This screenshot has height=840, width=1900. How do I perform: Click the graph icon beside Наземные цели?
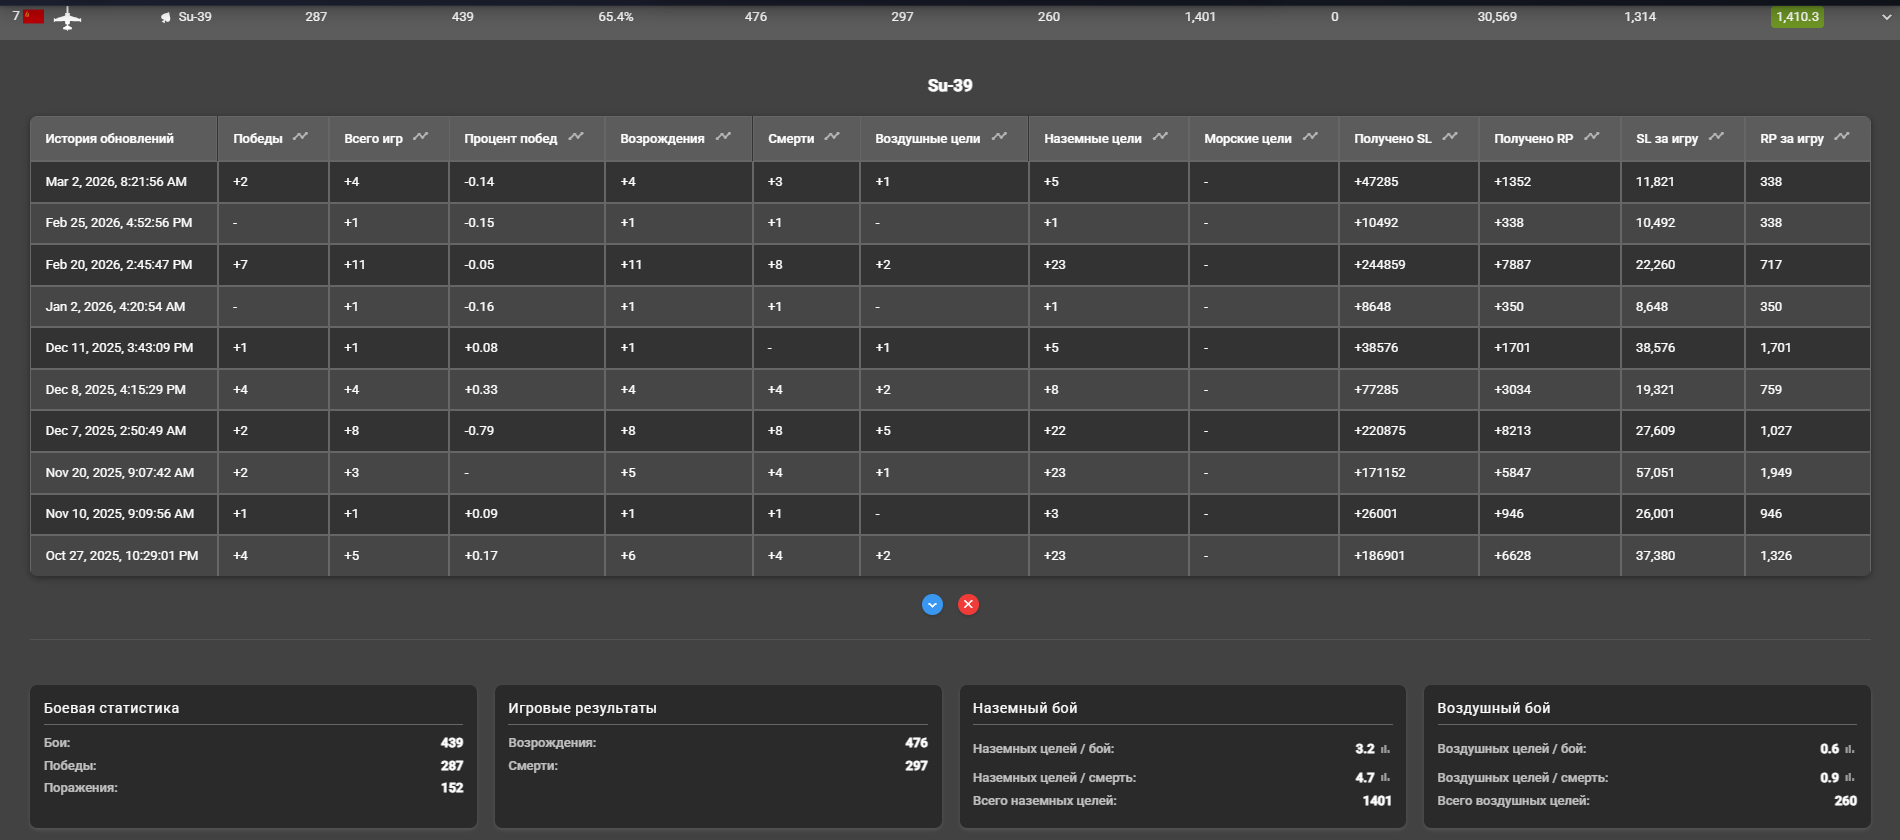[1160, 137]
